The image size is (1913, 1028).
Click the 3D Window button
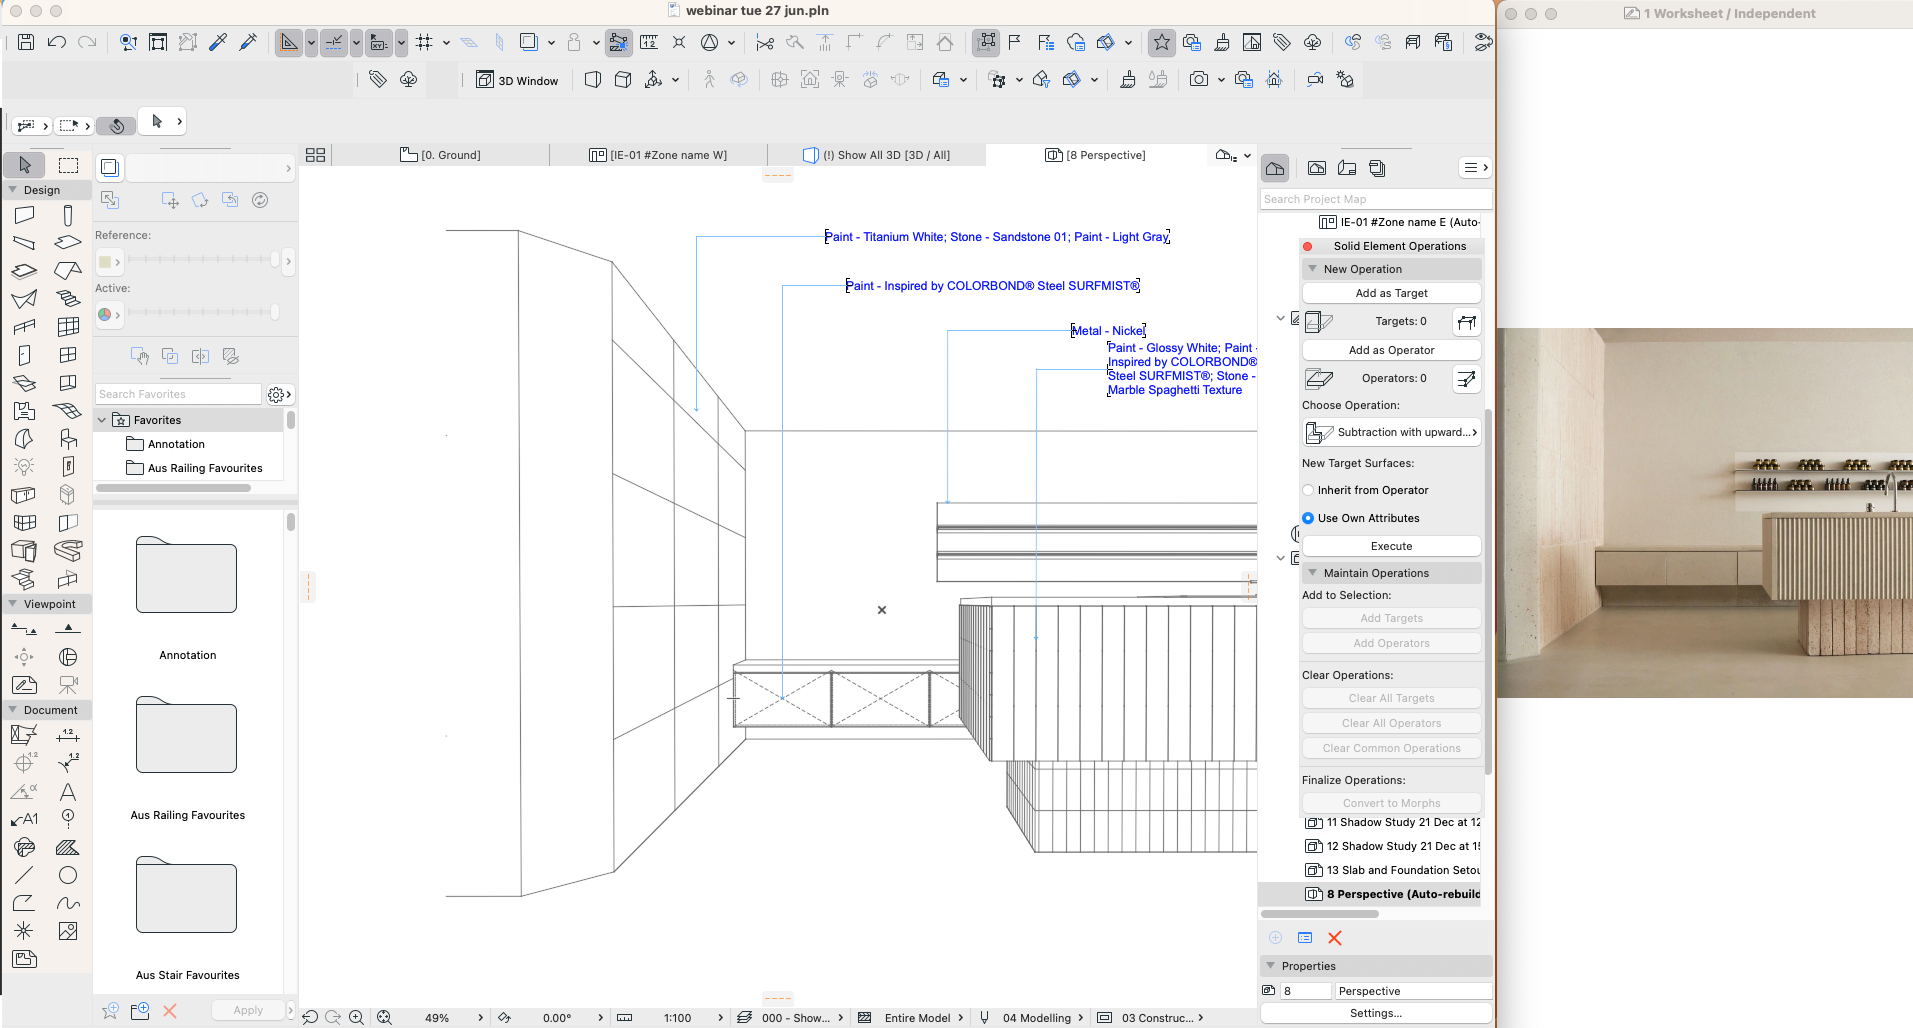pyautogui.click(x=517, y=80)
